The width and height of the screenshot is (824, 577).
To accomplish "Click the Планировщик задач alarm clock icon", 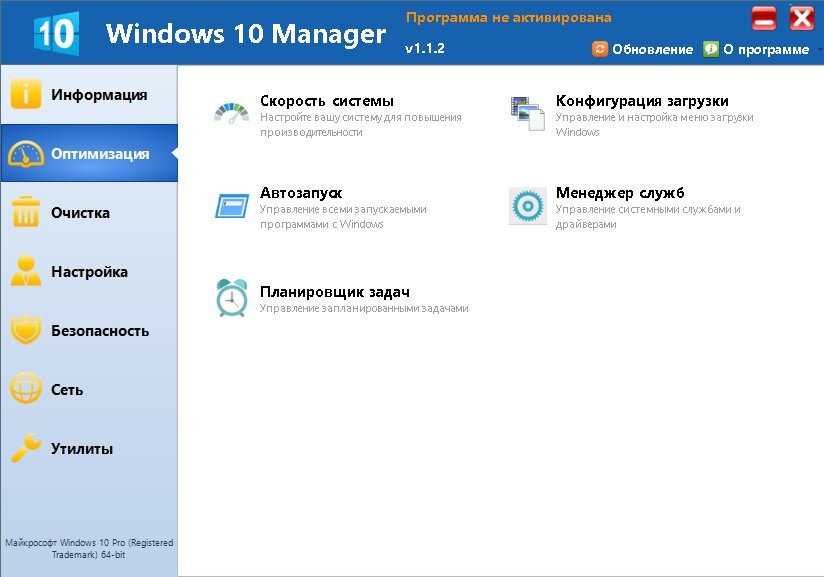I will 232,297.
